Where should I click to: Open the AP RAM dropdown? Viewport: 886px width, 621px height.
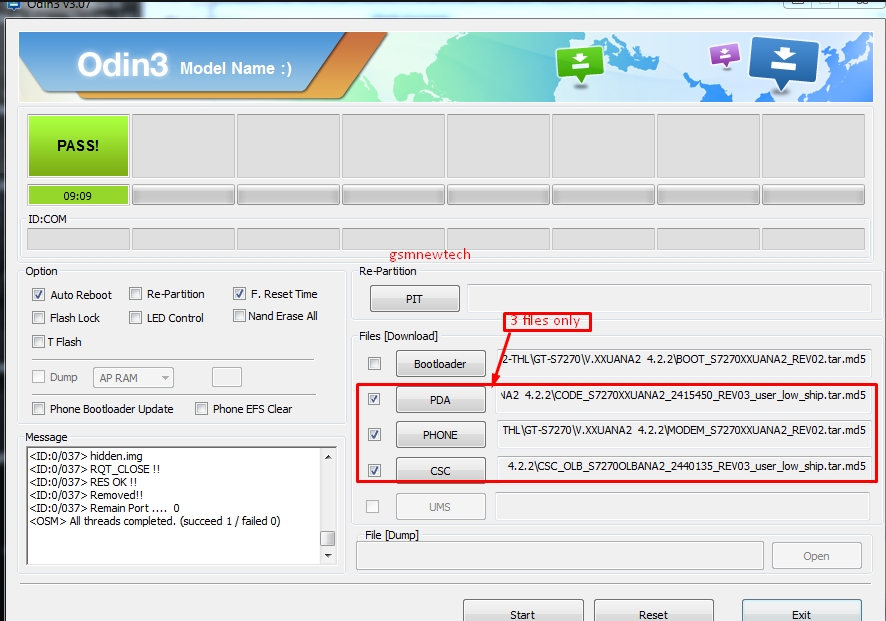coord(133,377)
